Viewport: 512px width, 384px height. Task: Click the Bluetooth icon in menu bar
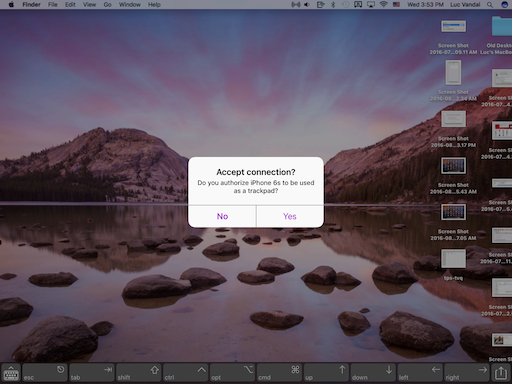[x=333, y=5]
